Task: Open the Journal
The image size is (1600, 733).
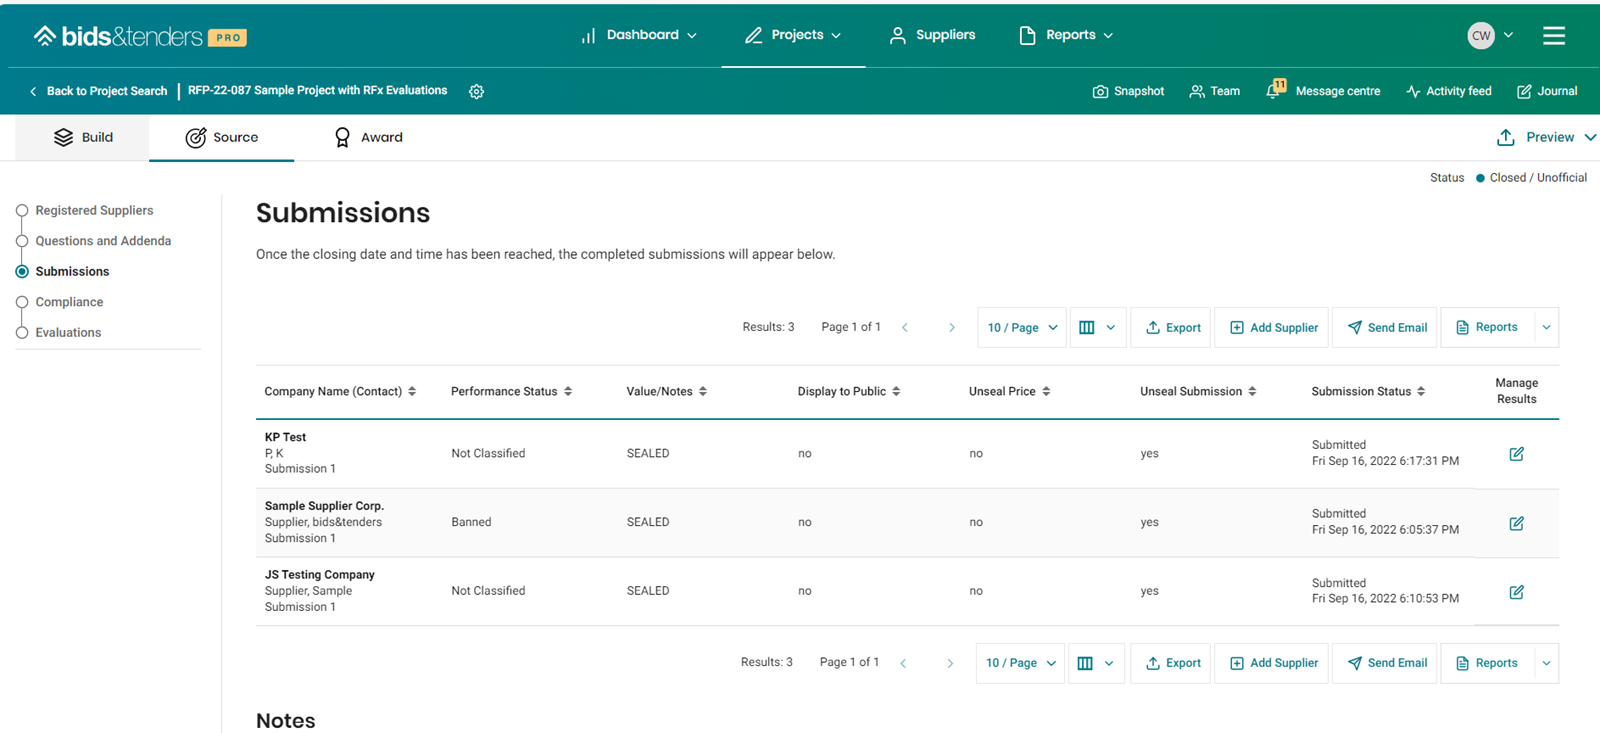Action: click(1547, 91)
